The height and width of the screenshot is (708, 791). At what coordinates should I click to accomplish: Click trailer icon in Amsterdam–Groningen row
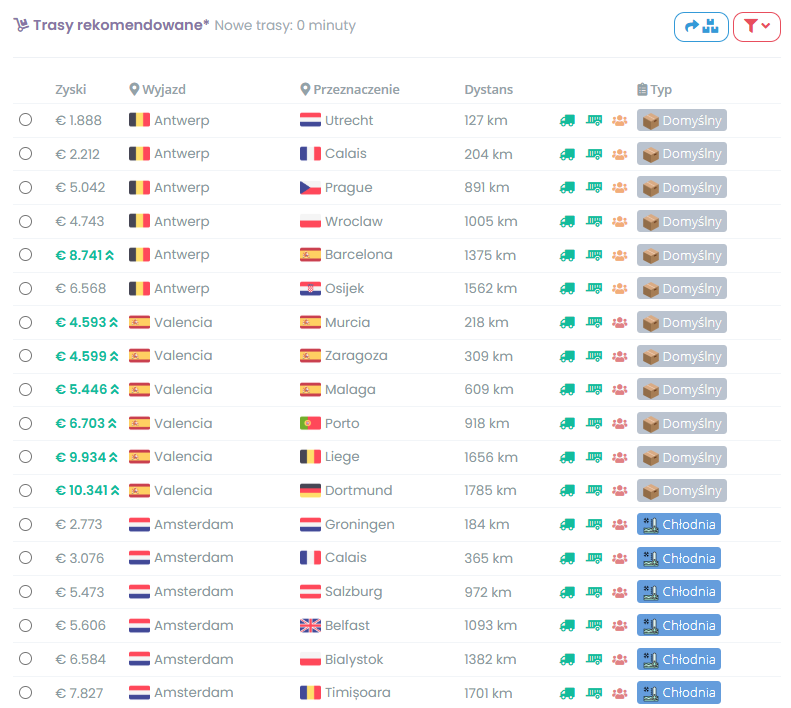tap(594, 525)
